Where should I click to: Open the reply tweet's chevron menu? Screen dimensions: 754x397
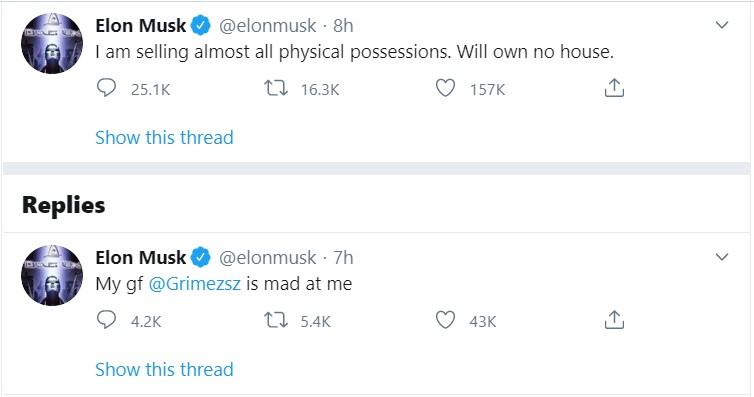click(722, 257)
